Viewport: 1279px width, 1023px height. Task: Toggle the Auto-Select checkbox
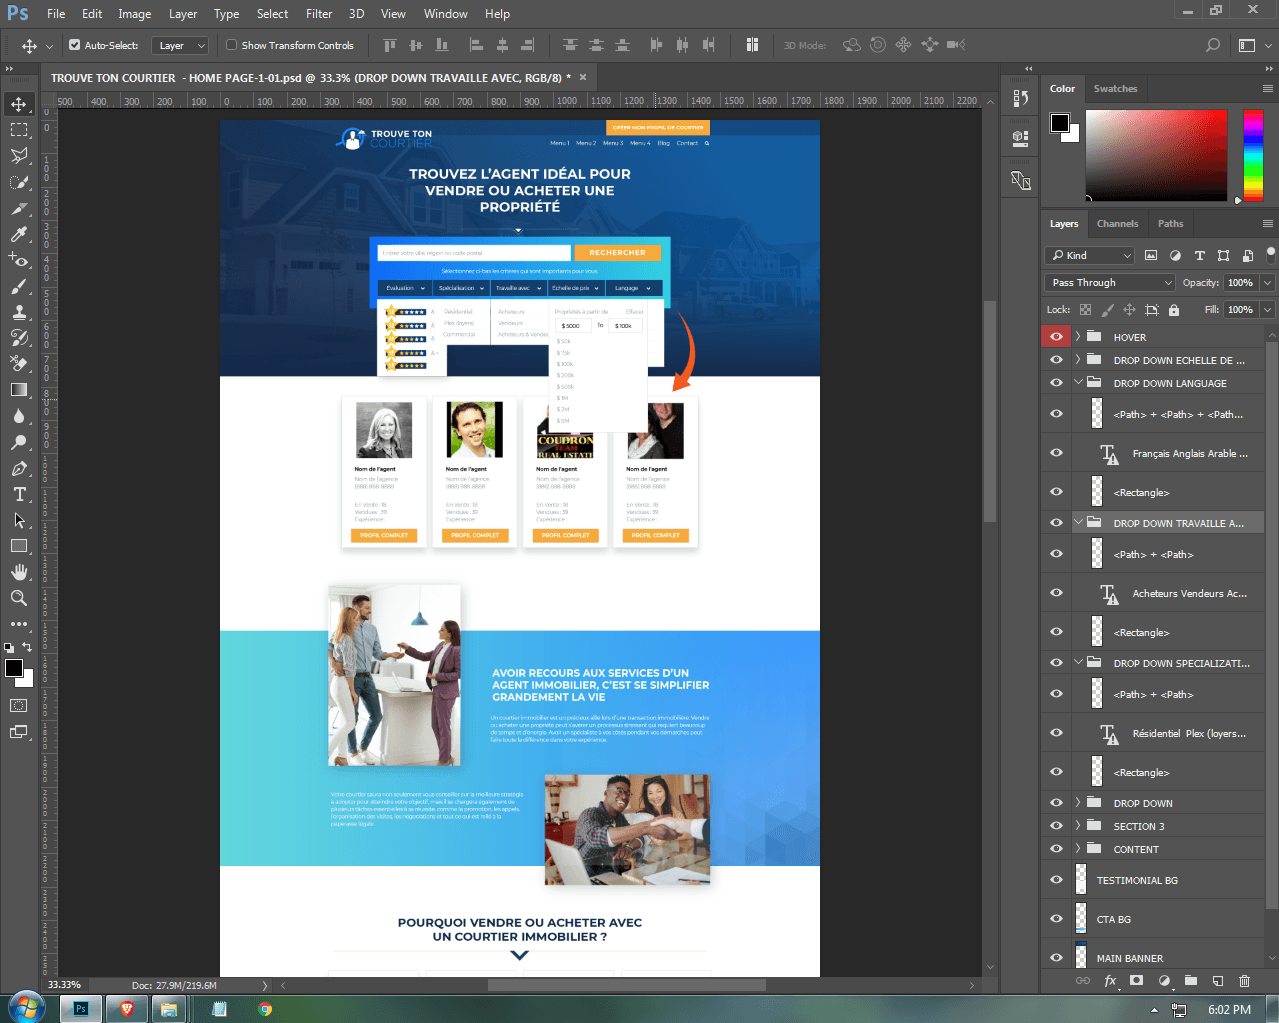pyautogui.click(x=75, y=45)
